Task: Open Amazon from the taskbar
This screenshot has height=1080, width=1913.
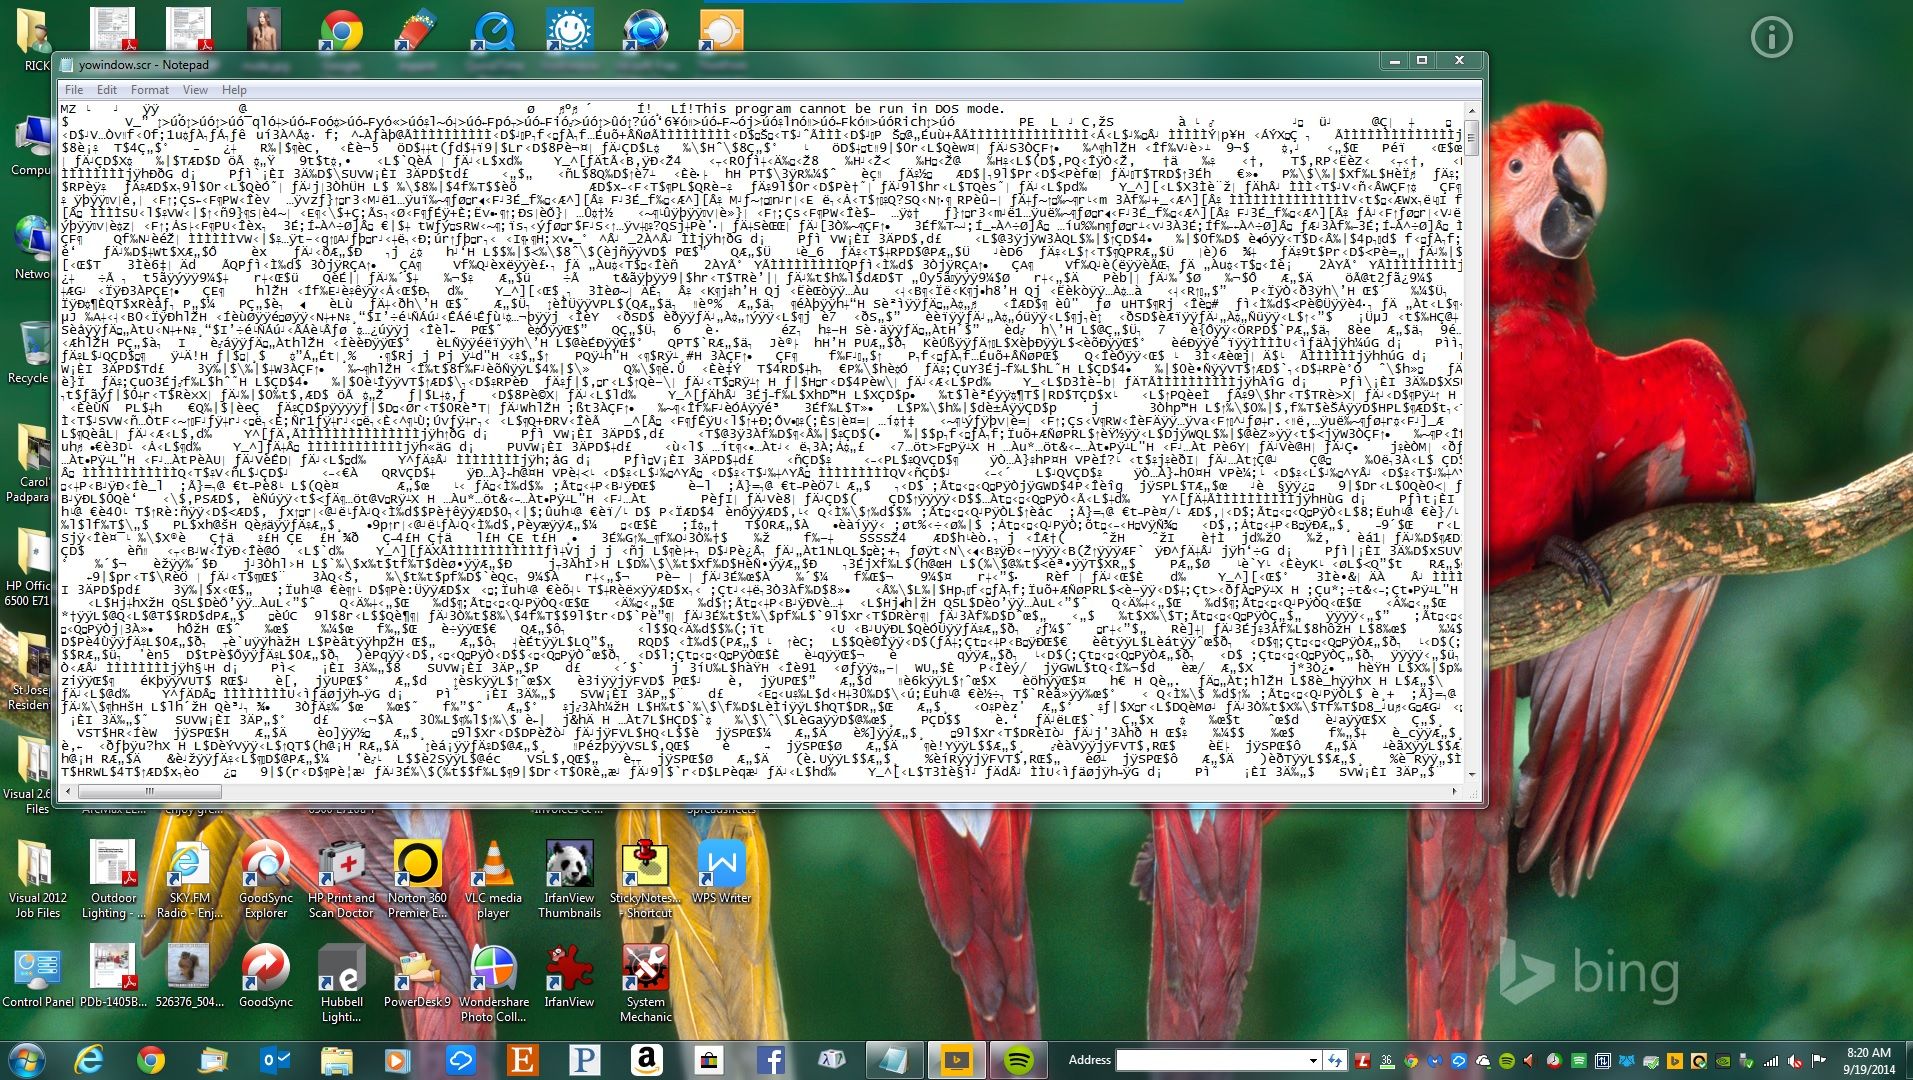Action: pos(647,1060)
